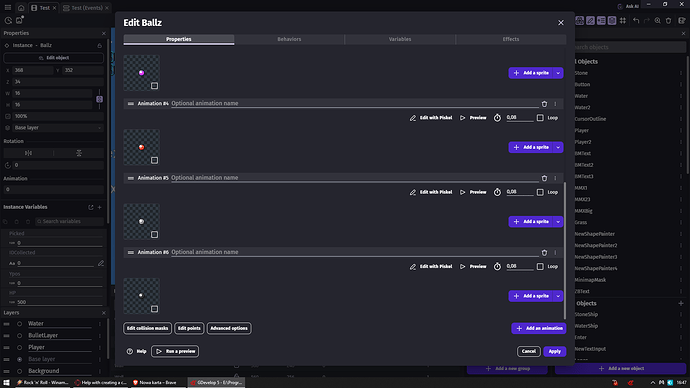Open the Variables tab
This screenshot has width=690, height=388.
[400, 39]
